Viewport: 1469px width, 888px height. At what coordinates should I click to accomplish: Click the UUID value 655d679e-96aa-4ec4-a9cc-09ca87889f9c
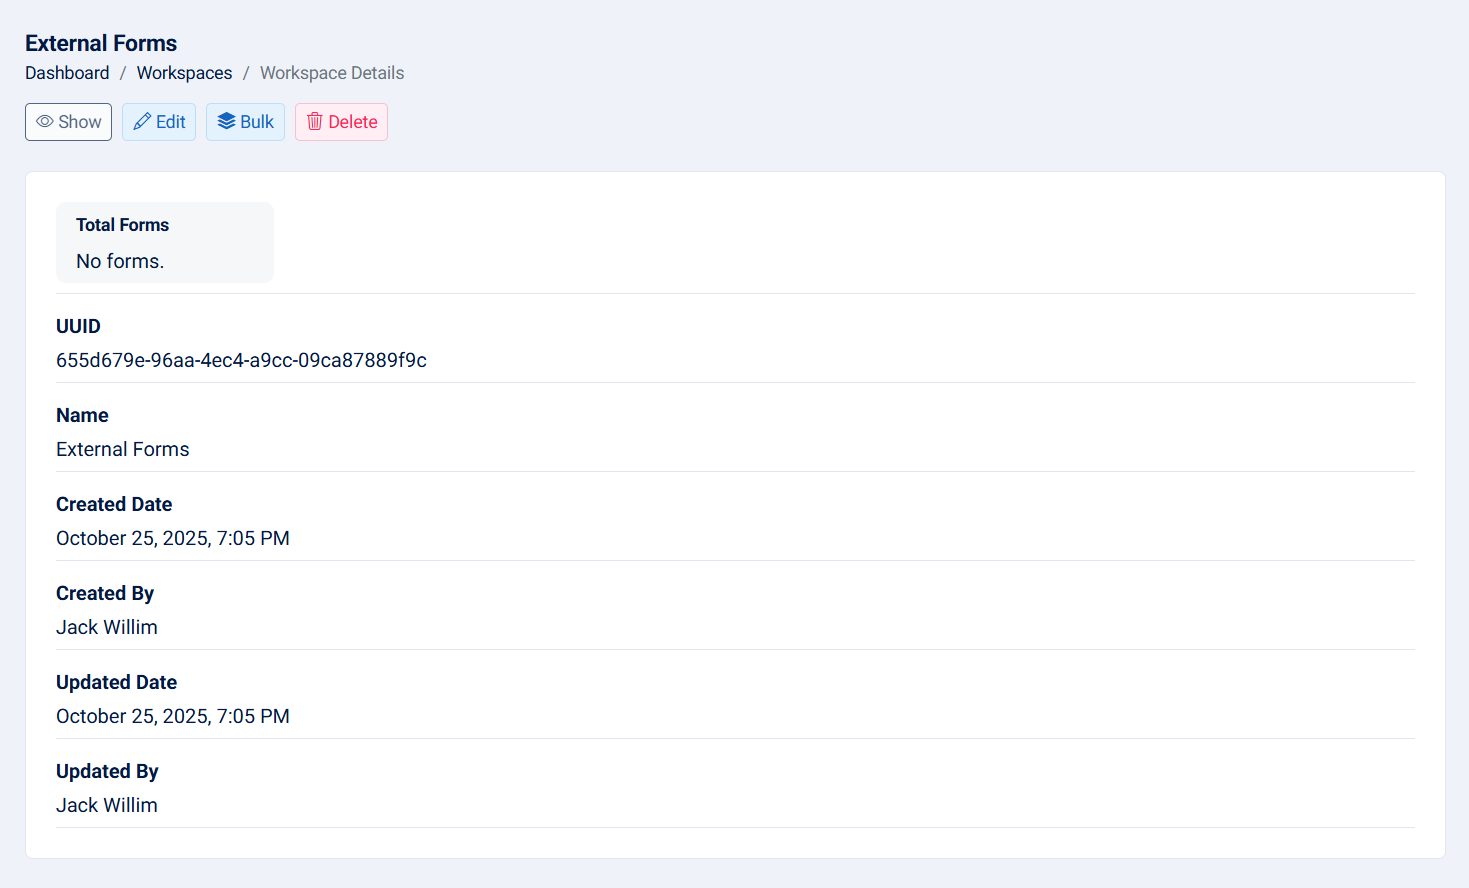pos(241,360)
